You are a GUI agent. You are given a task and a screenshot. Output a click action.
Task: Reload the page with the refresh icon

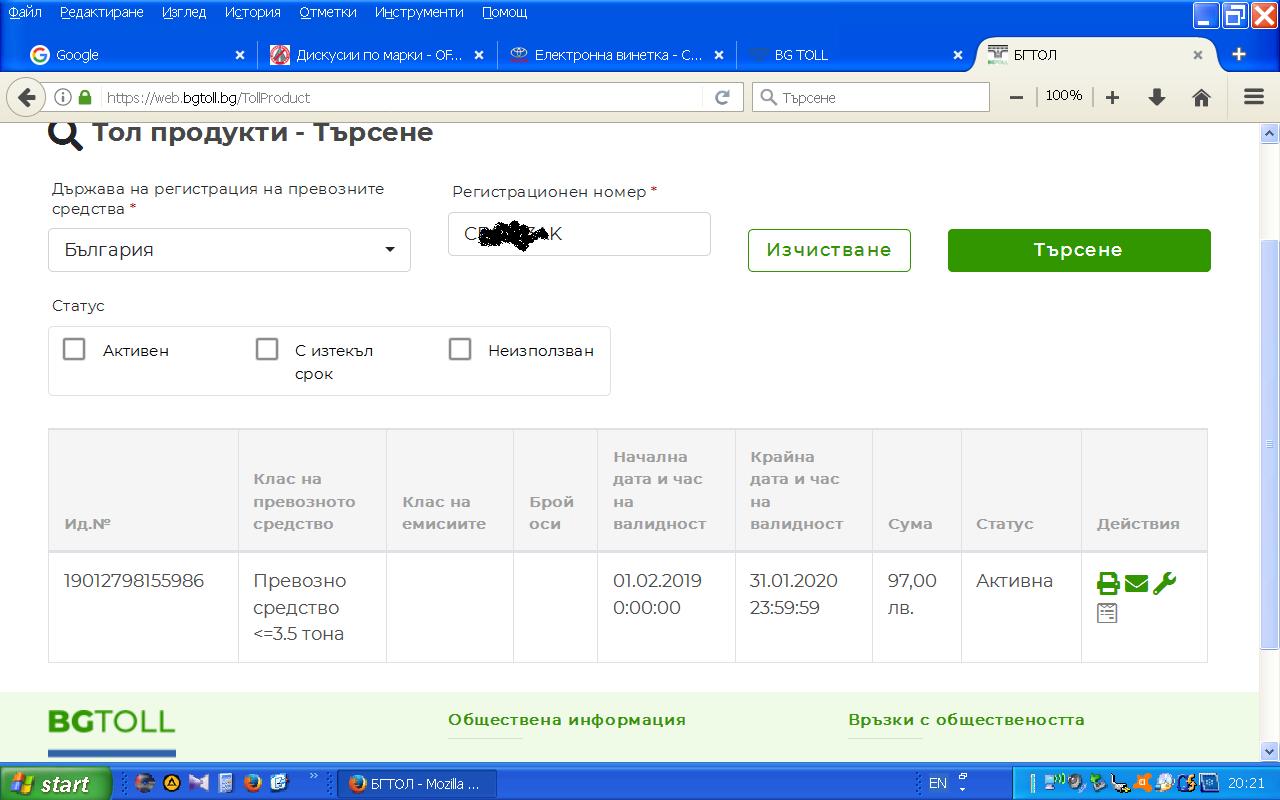[722, 97]
